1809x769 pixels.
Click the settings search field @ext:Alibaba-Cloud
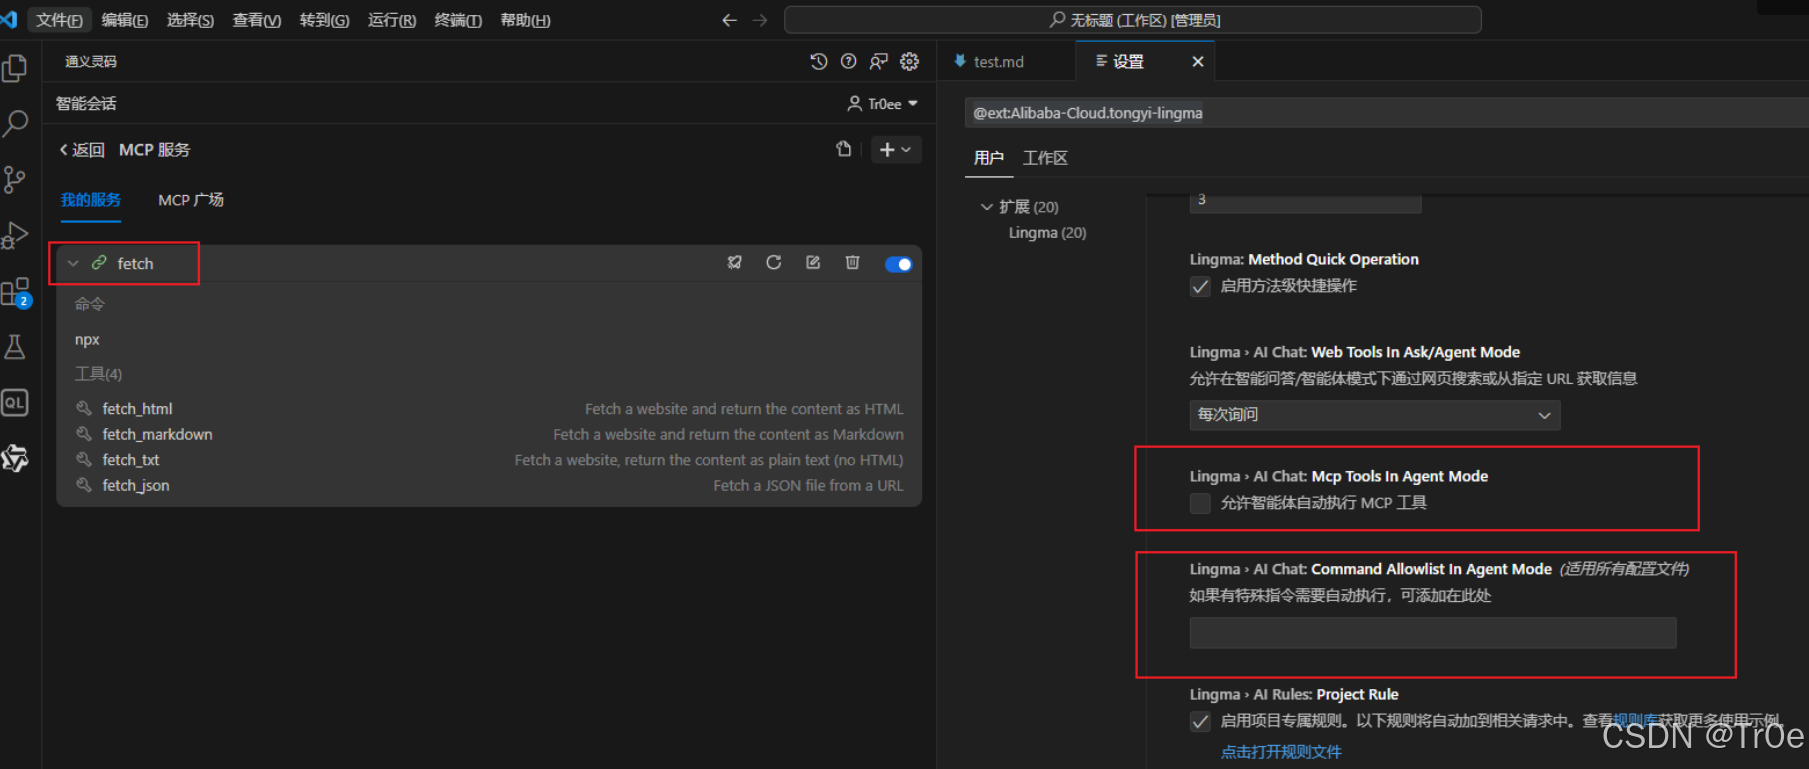[x=1386, y=113]
